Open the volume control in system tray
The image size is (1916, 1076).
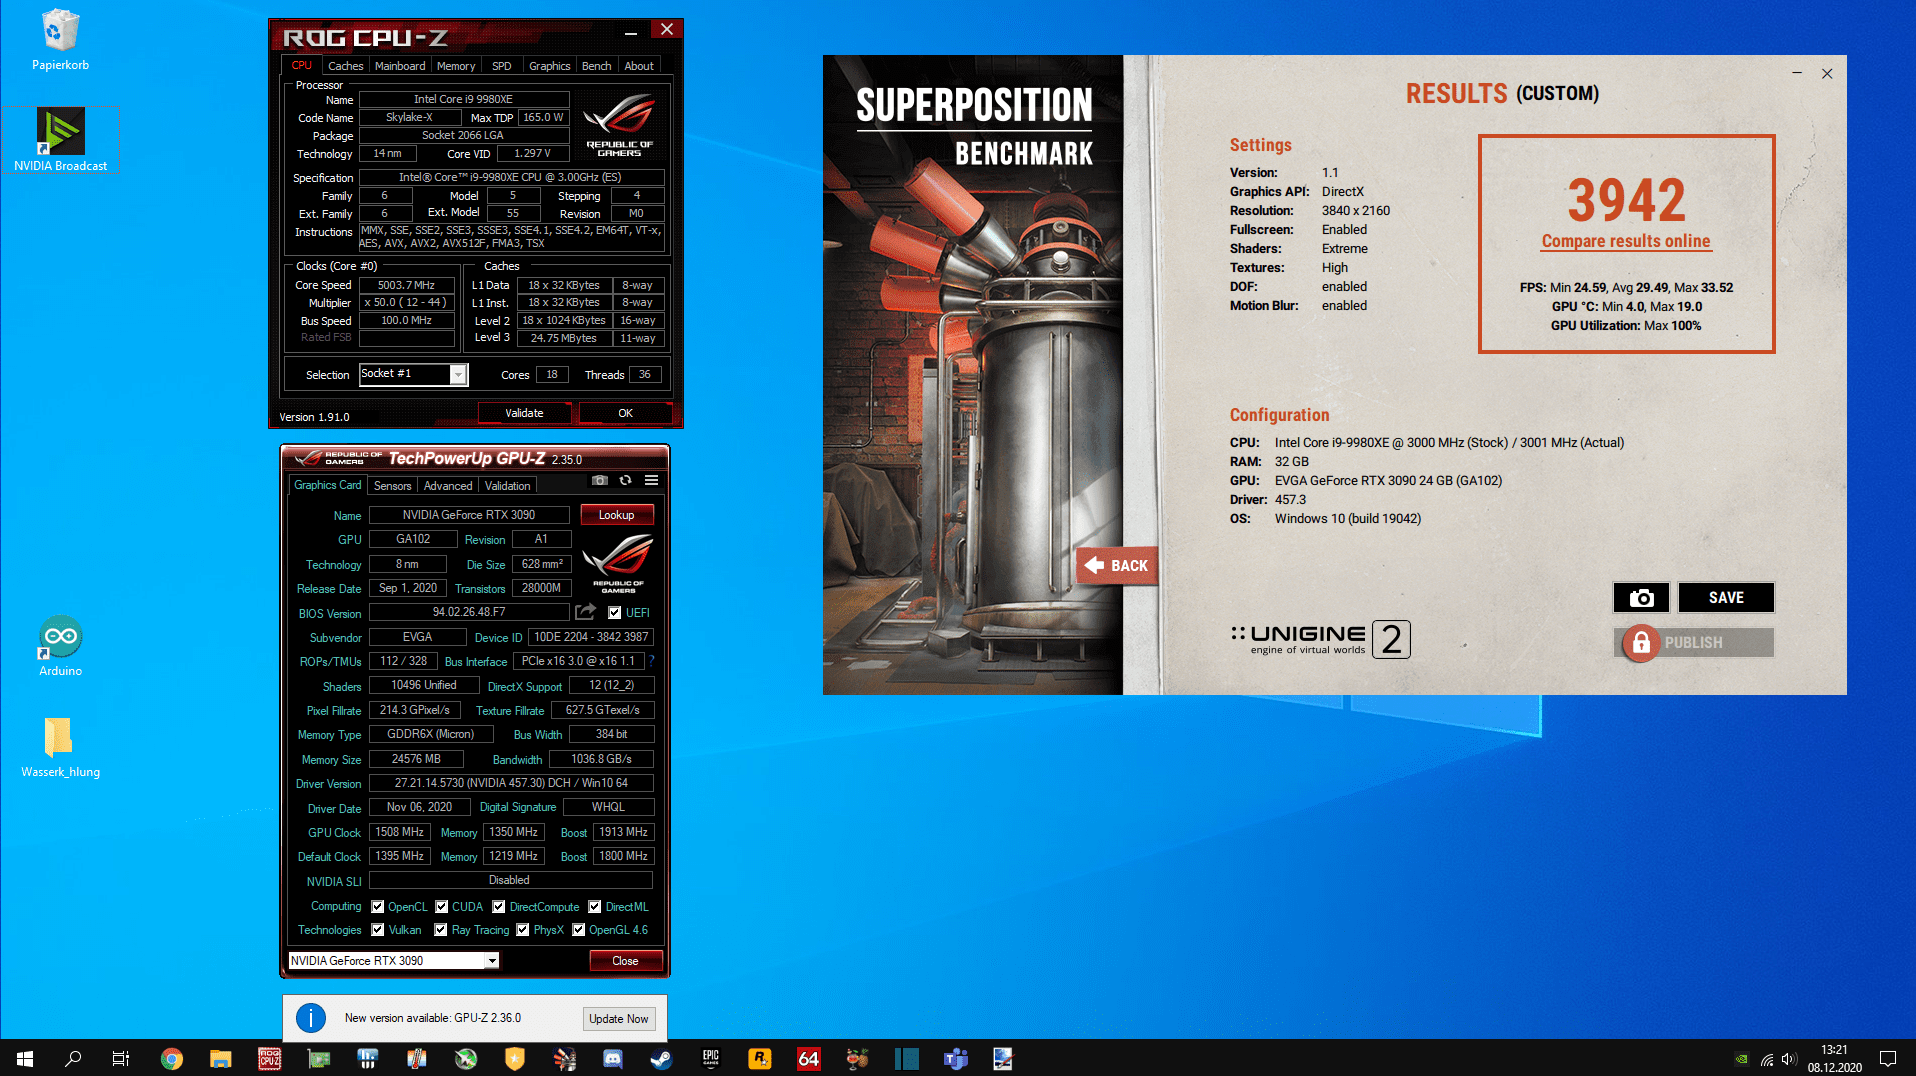[1789, 1059]
